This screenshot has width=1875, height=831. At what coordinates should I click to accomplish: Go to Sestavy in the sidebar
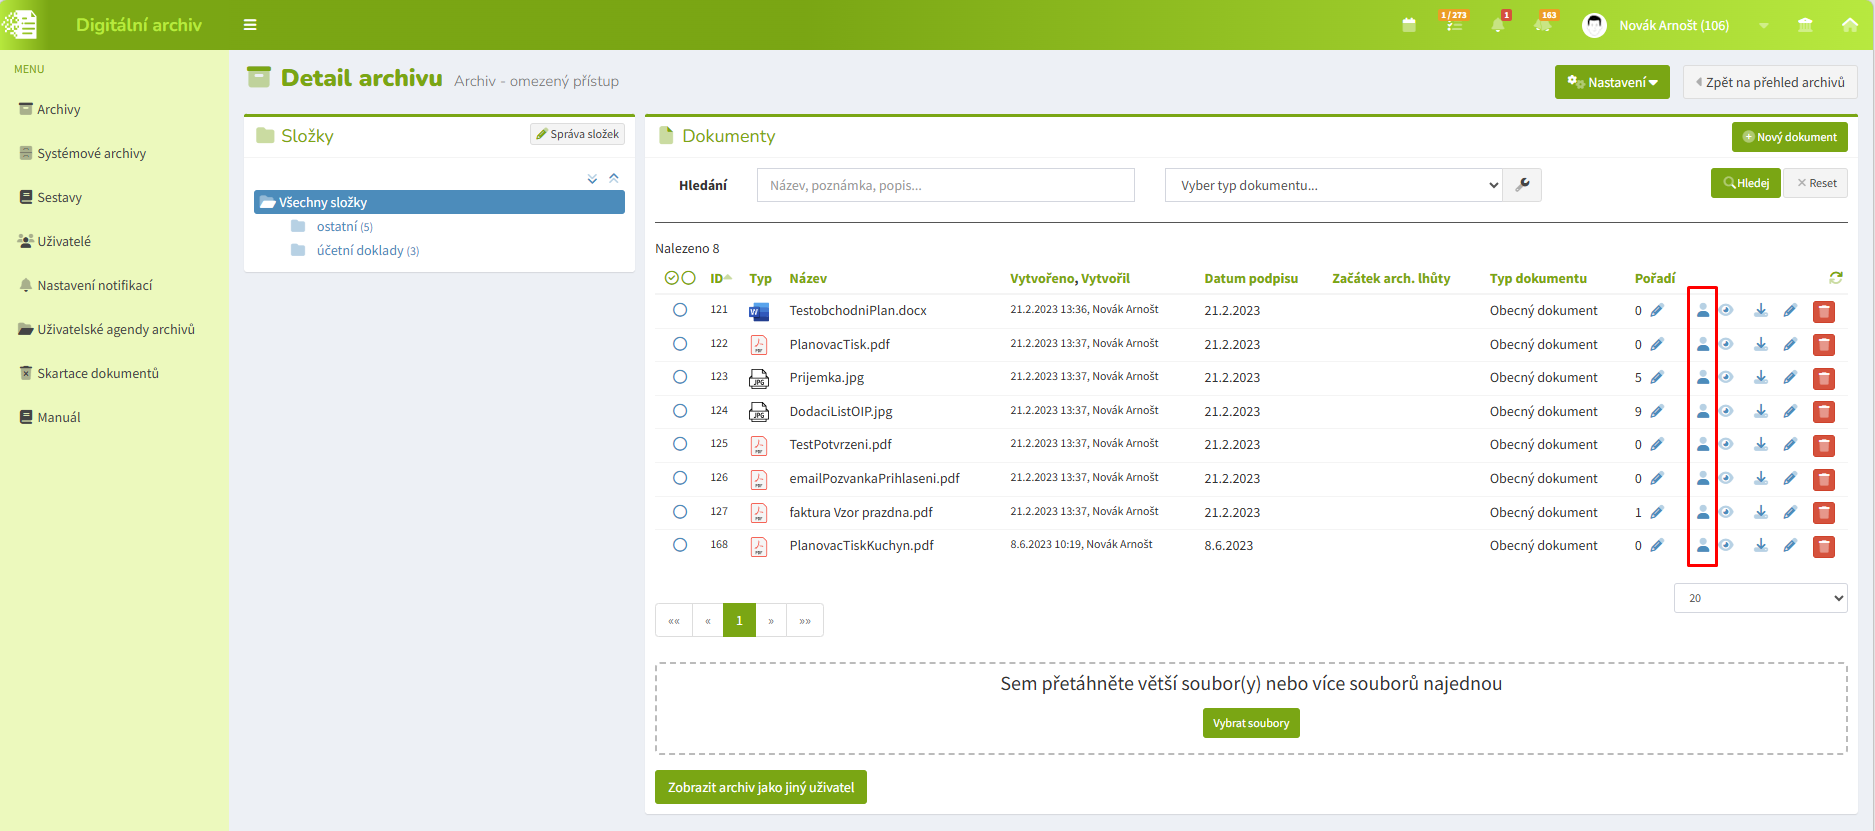point(59,197)
